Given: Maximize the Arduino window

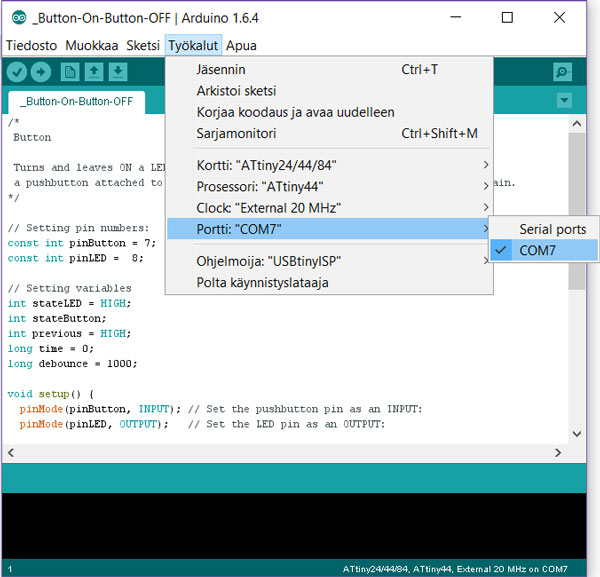Looking at the screenshot, I should click(x=507, y=18).
